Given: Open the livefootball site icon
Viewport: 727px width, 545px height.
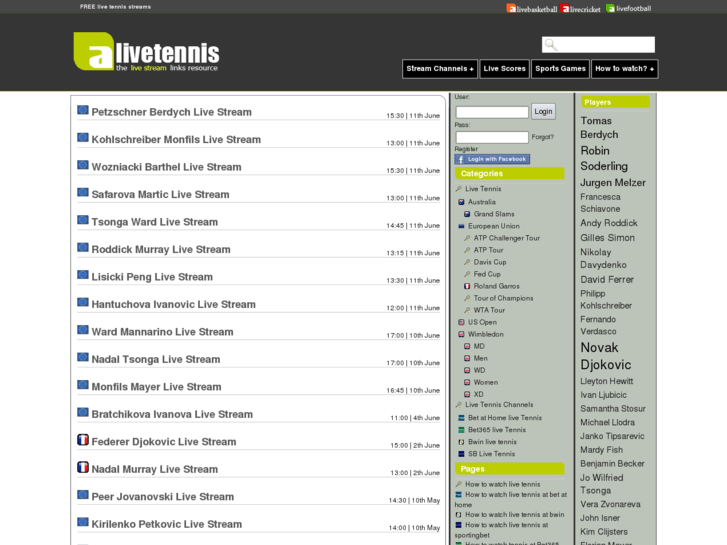Looking at the screenshot, I should tap(611, 8).
